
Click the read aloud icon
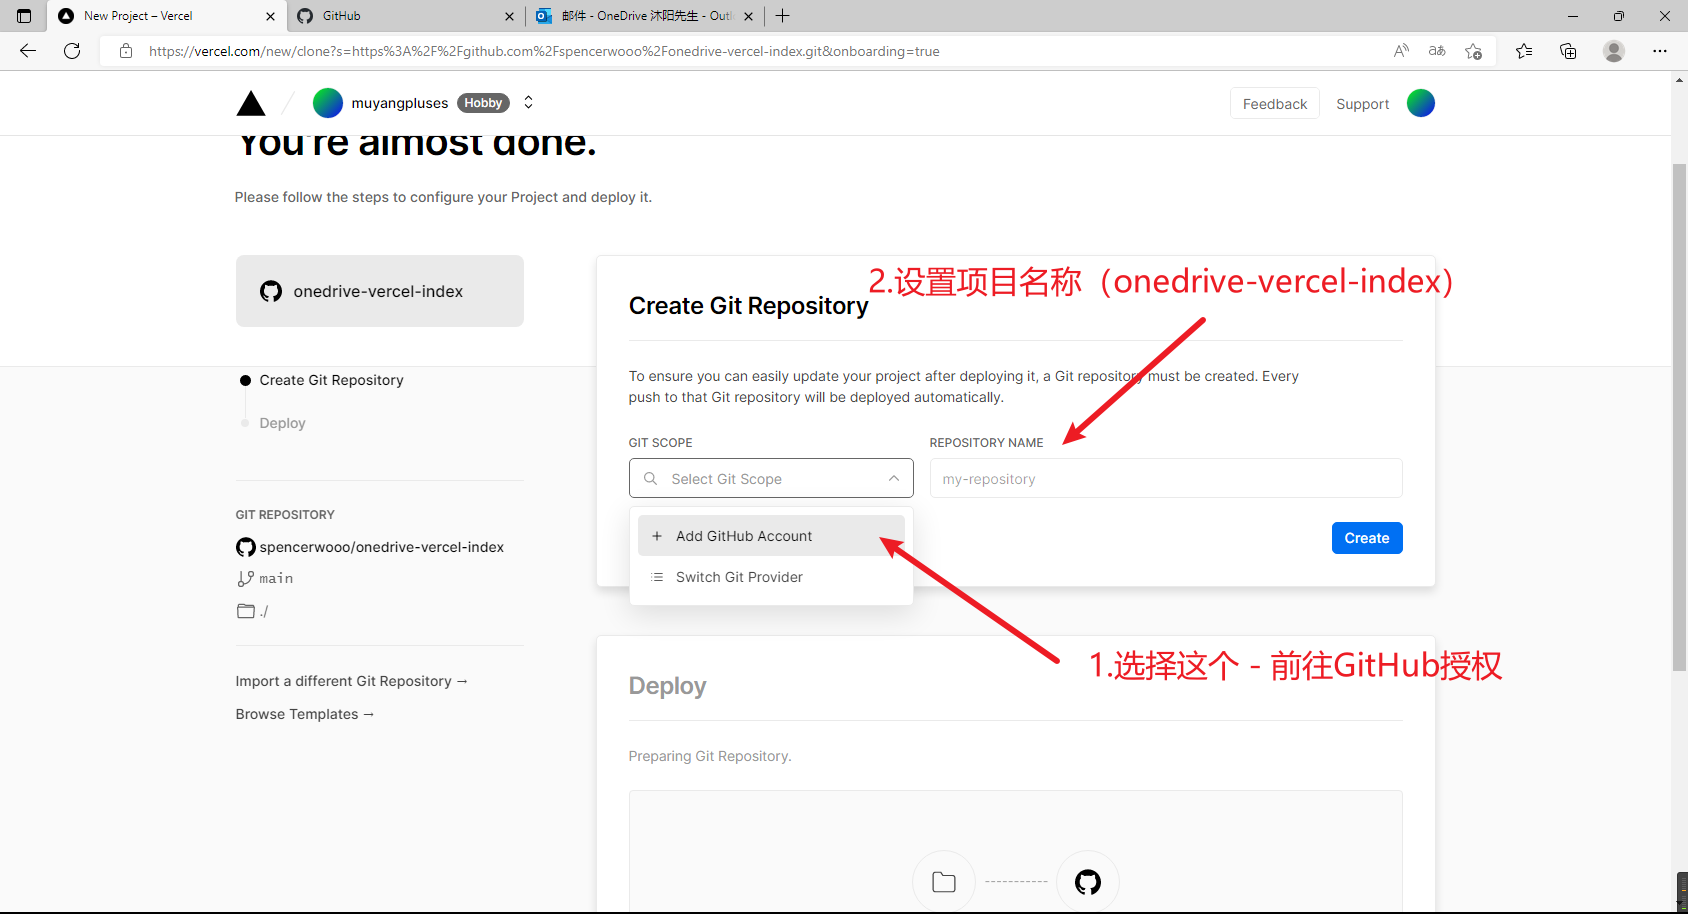pyautogui.click(x=1401, y=51)
